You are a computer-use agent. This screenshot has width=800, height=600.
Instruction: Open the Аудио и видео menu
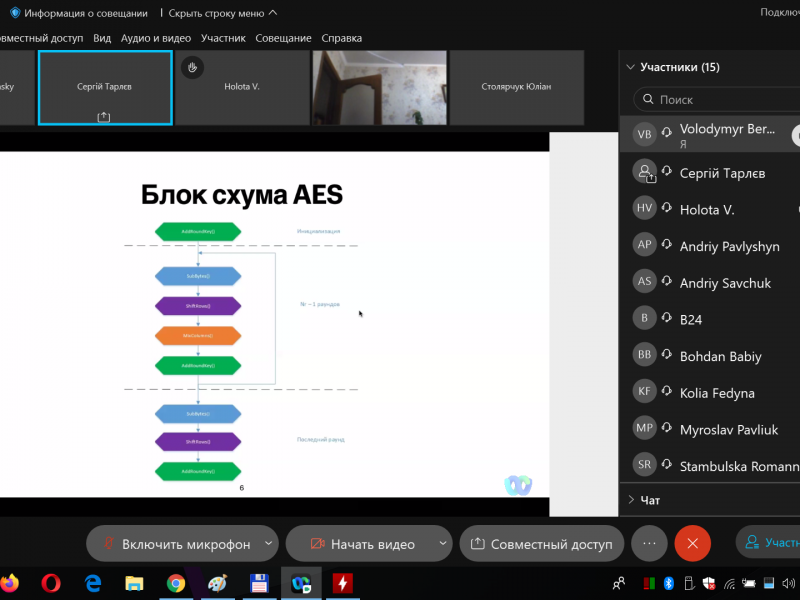click(155, 38)
